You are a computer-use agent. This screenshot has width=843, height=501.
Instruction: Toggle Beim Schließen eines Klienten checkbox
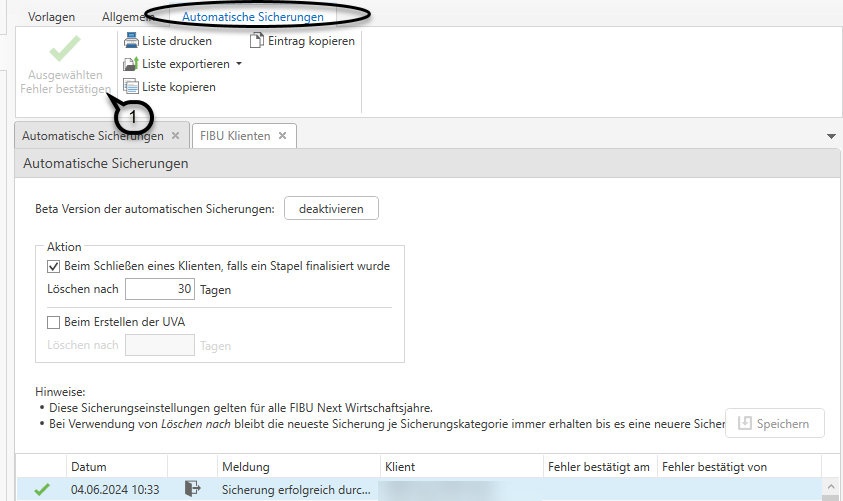pyautogui.click(x=54, y=266)
